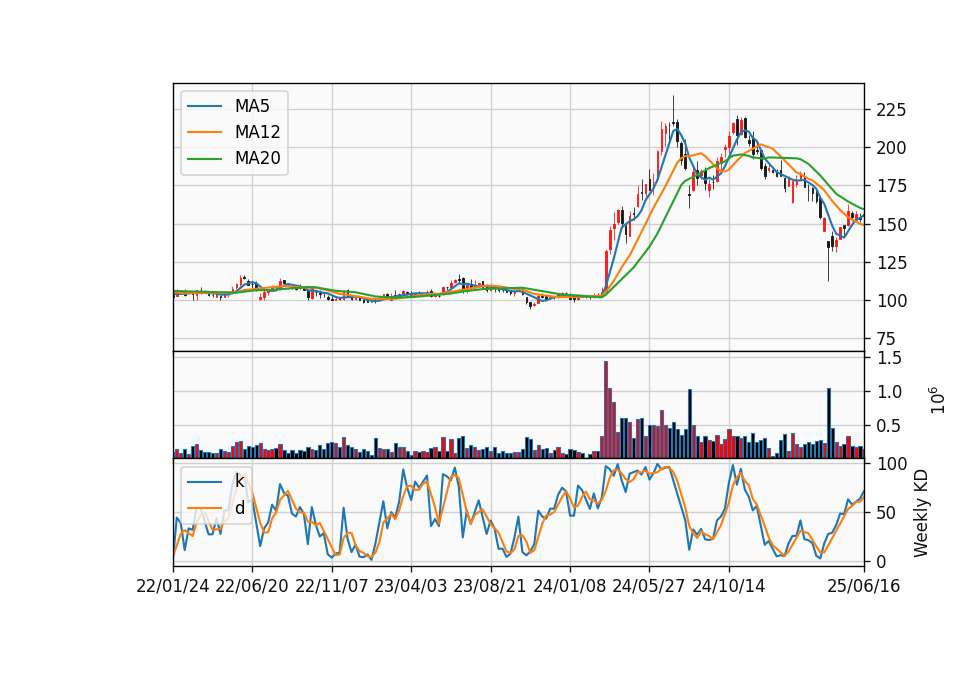This screenshot has height=690, width=960.
Task: Click the 0.5 volume axis label
Action: click(x=889, y=426)
